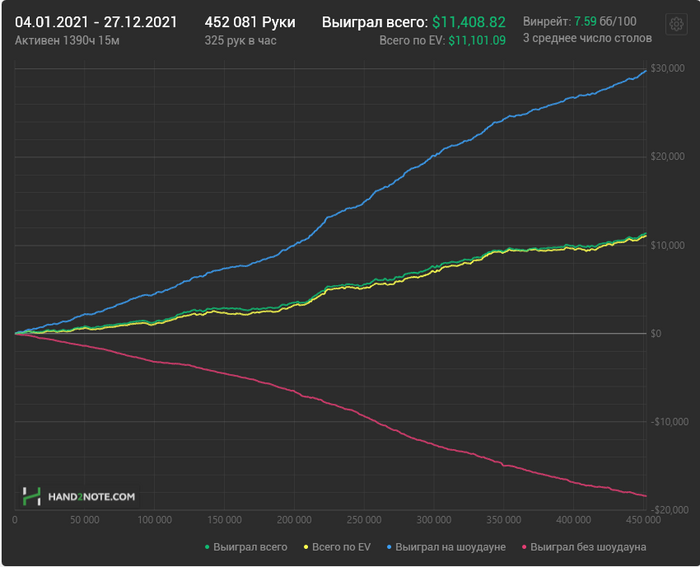
Task: Click '3 среднее число столов' text
Action: click(x=587, y=38)
